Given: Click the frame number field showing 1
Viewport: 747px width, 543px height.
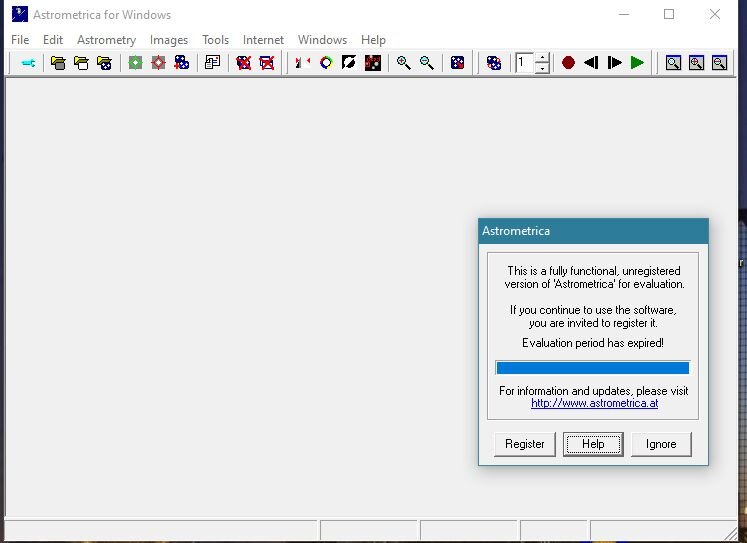Looking at the screenshot, I should point(525,63).
